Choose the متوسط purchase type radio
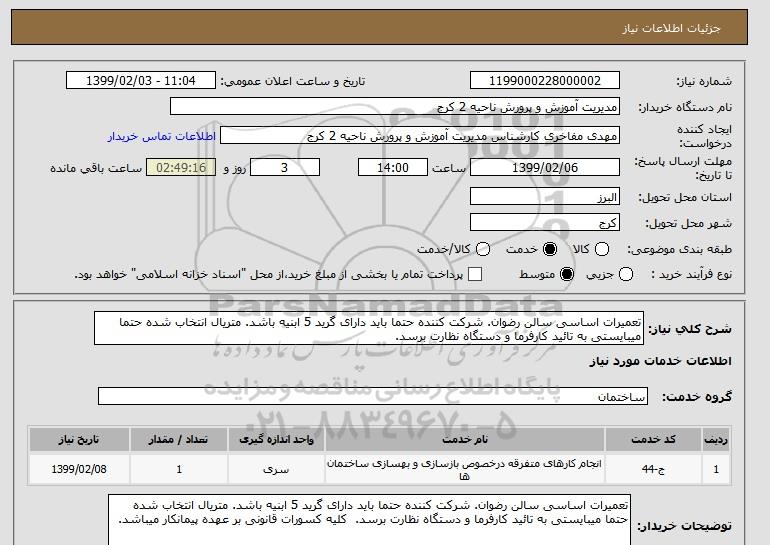Image resolution: width=770 pixels, height=545 pixels. coord(567,274)
